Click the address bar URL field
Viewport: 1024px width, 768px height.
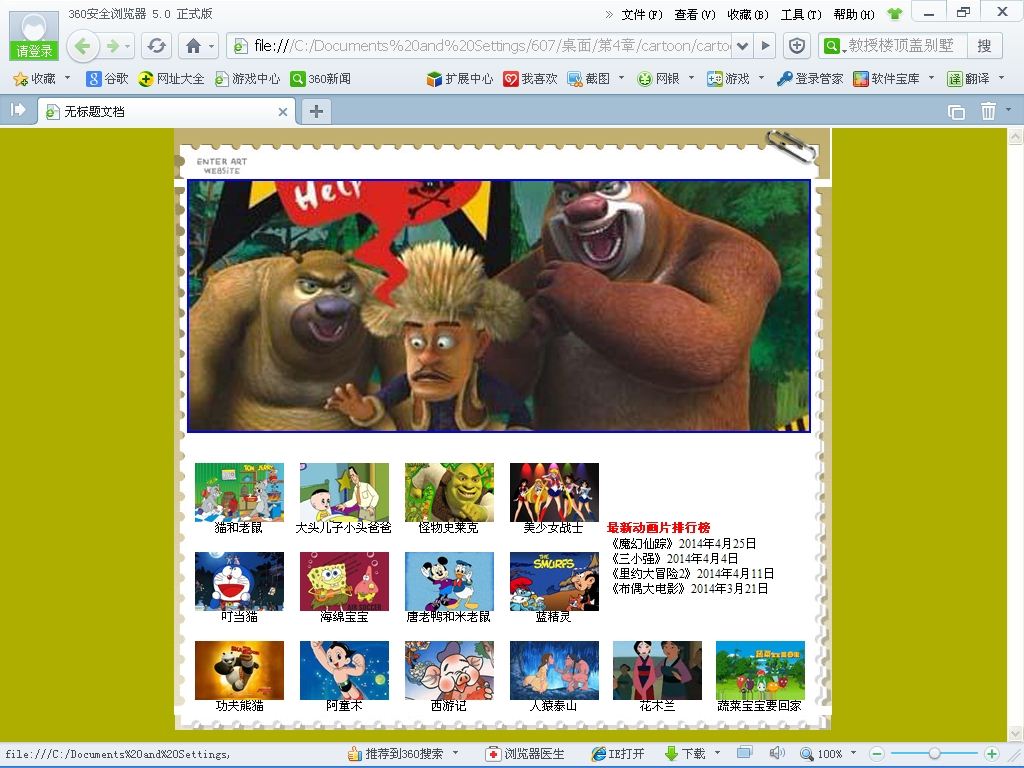[x=482, y=46]
